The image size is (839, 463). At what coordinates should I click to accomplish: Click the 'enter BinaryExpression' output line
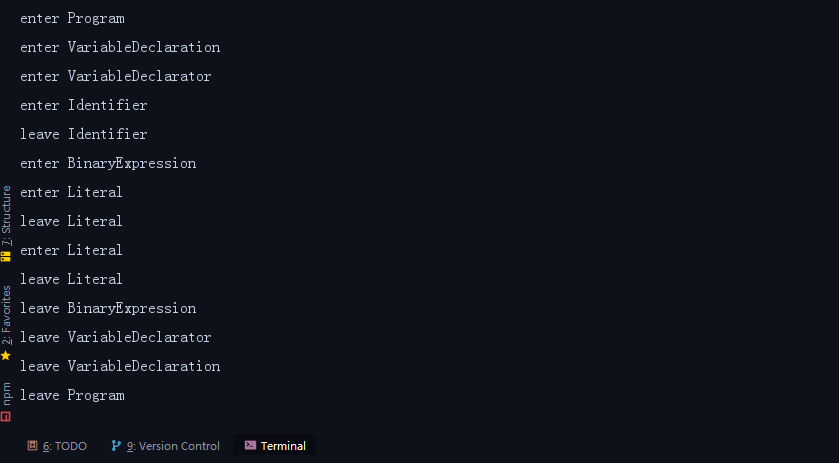click(108, 163)
